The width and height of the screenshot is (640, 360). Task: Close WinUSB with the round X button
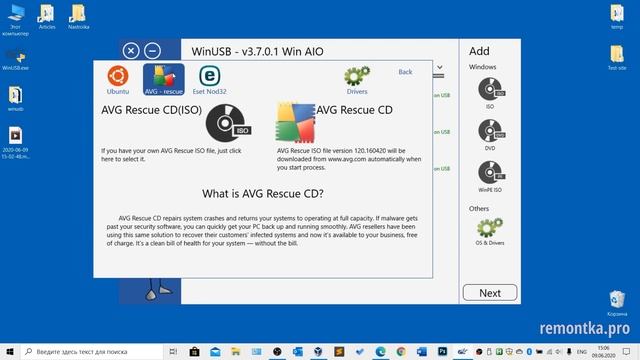click(131, 51)
